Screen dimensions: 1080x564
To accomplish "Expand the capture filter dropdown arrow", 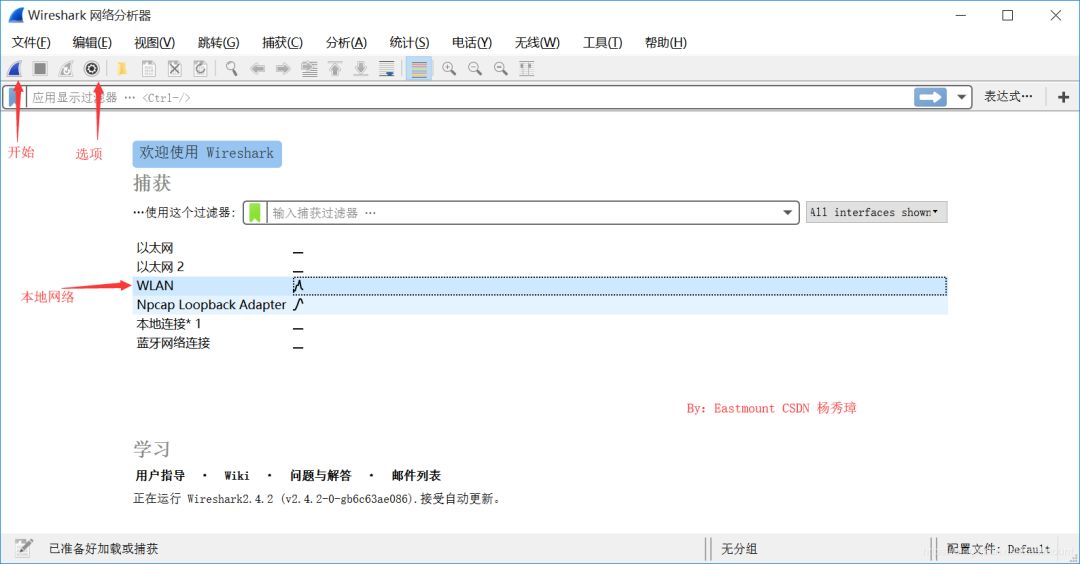I will point(787,213).
